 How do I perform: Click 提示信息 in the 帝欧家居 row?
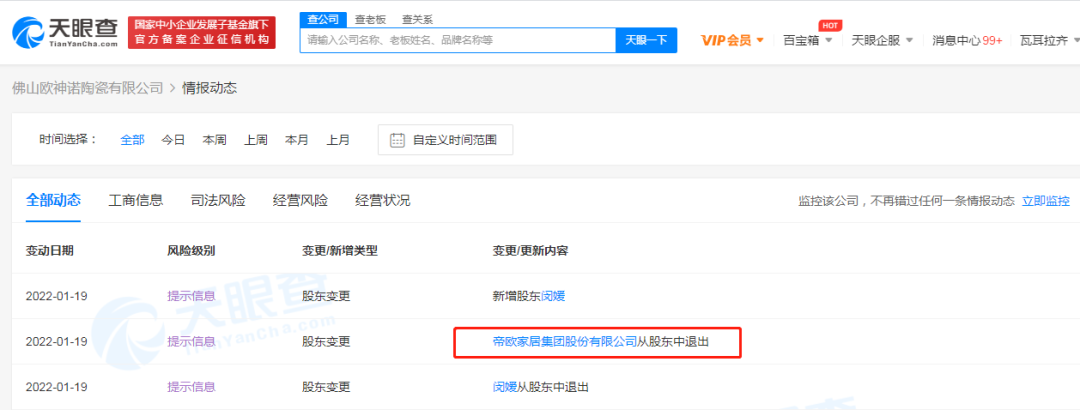tap(191, 341)
